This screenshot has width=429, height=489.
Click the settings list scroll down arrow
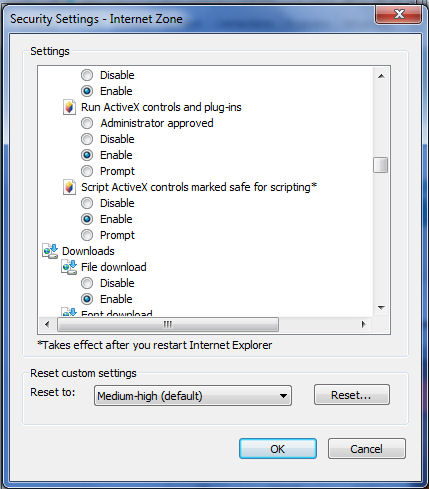[x=381, y=308]
